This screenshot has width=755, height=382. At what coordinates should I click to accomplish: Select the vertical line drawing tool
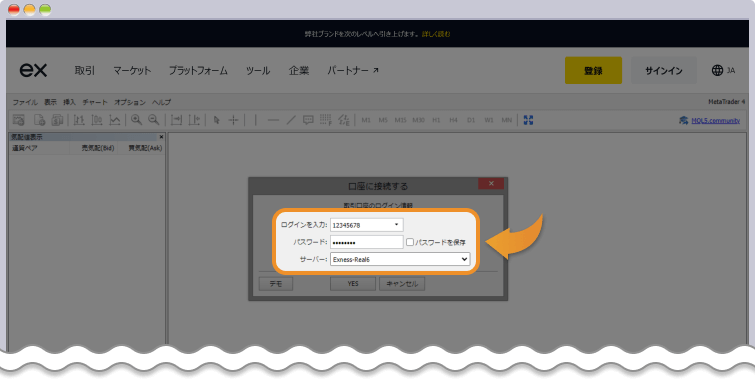tap(256, 120)
